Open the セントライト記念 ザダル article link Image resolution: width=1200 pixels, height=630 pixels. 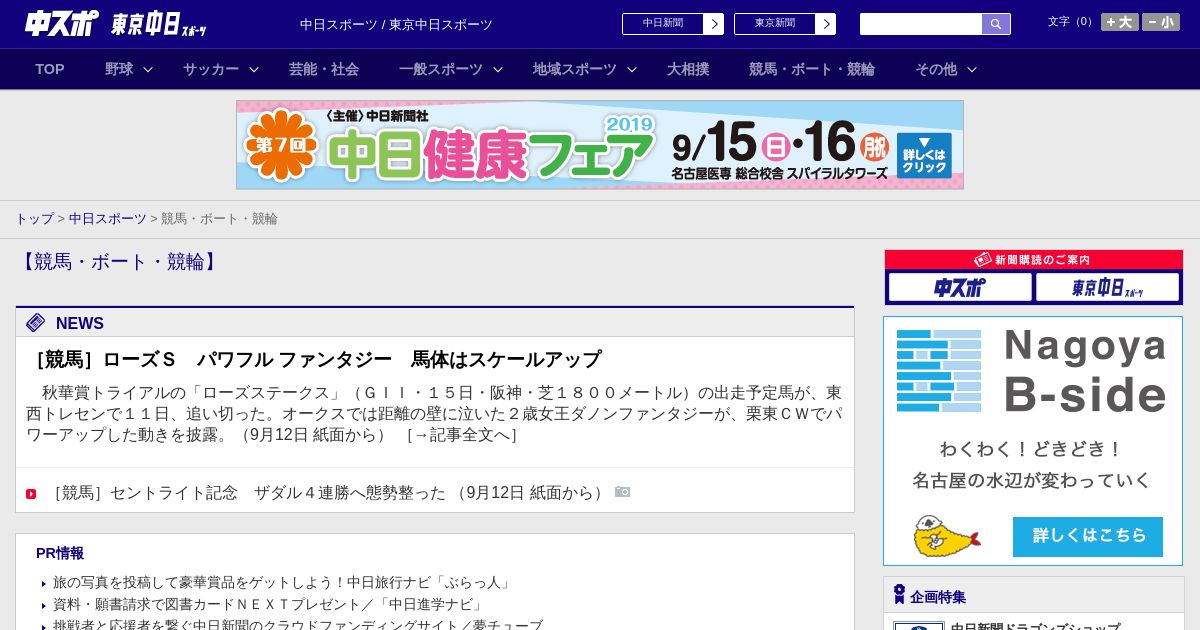click(x=329, y=493)
